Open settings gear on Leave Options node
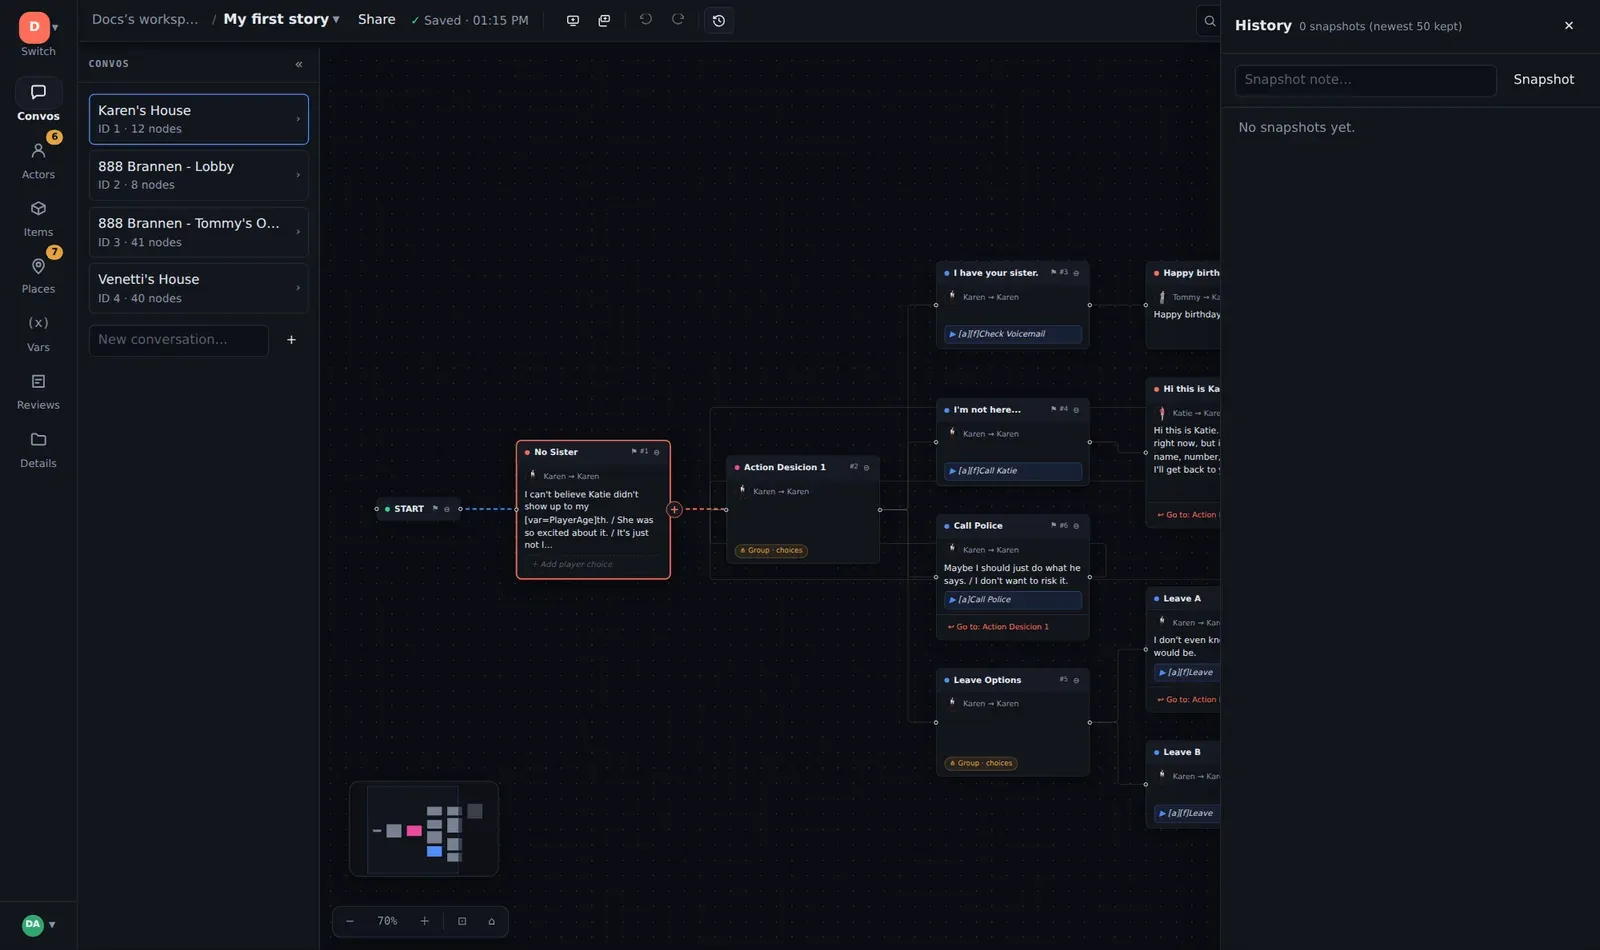The height and width of the screenshot is (950, 1600). 1076,681
